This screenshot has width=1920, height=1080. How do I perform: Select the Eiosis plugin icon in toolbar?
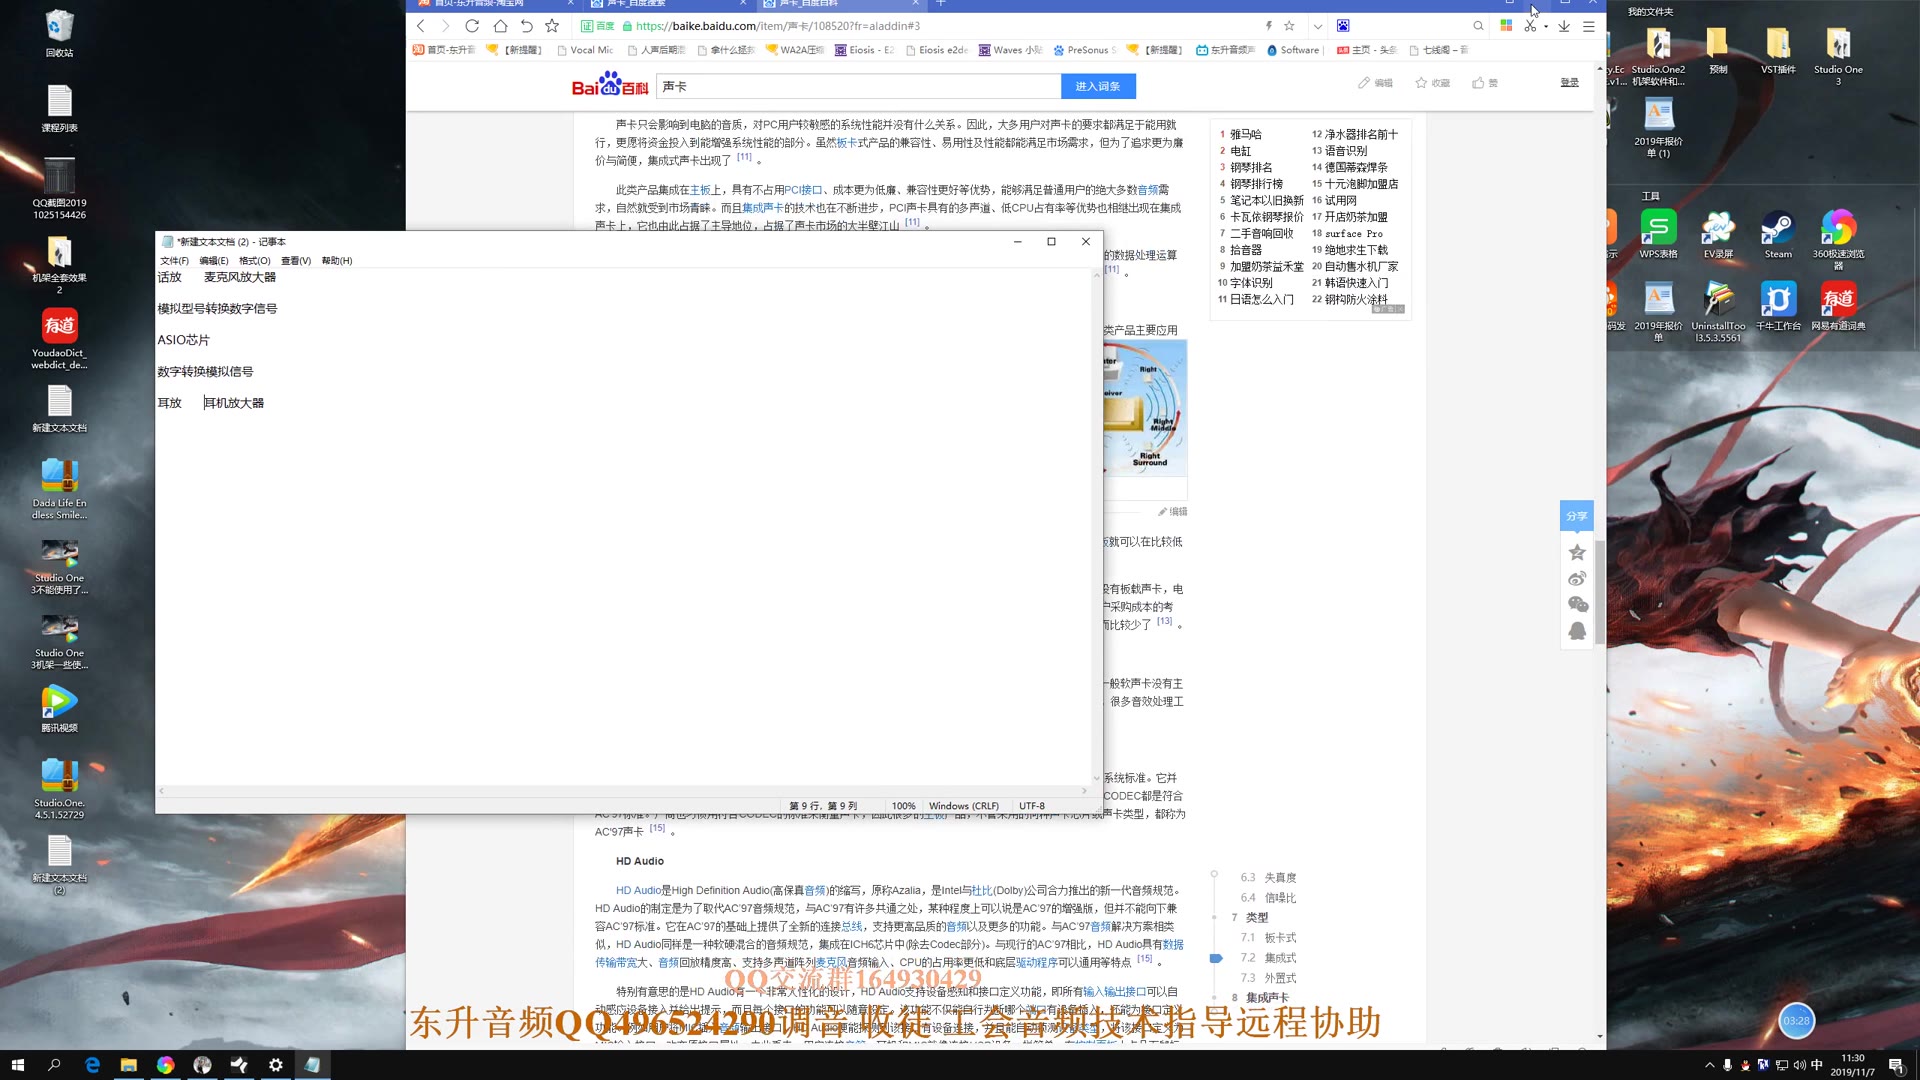[843, 50]
